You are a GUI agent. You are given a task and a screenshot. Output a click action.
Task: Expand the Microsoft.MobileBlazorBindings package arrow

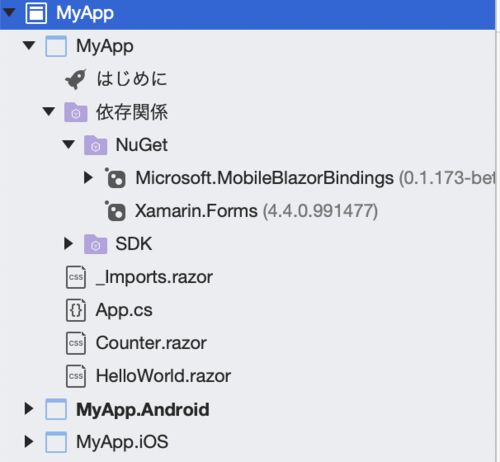pos(88,177)
